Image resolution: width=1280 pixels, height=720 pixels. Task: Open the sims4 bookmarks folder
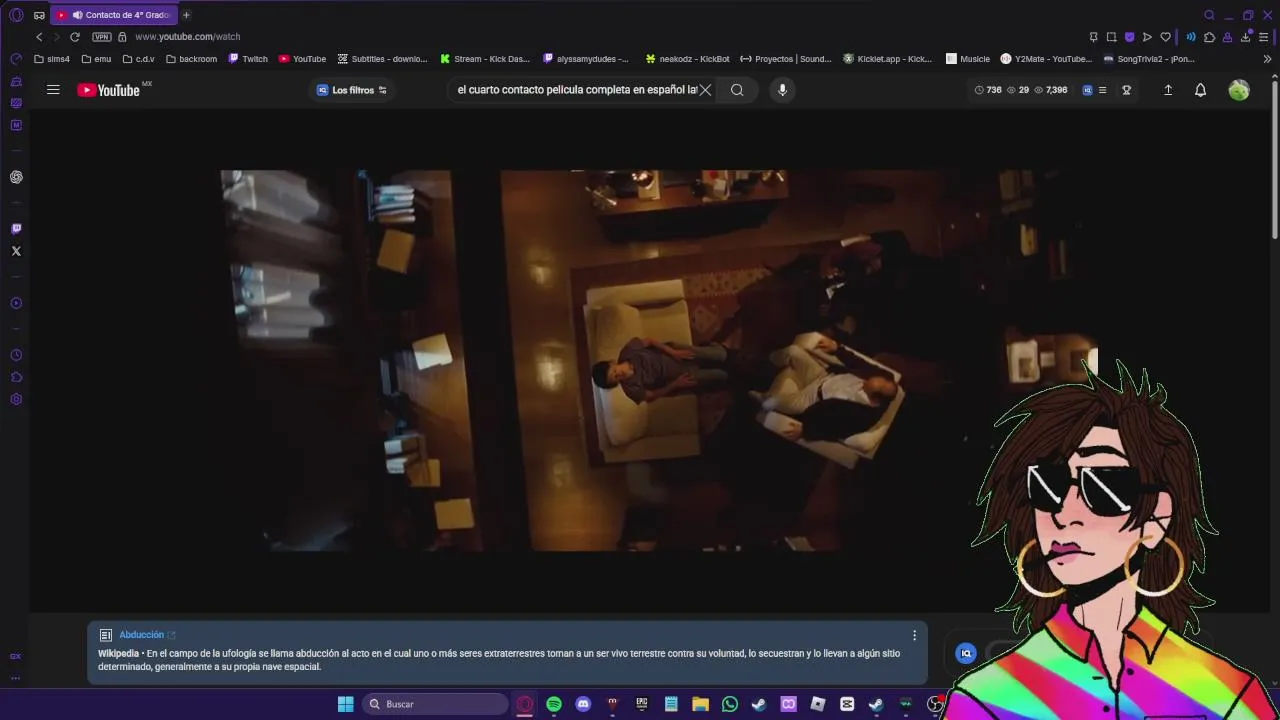pyautogui.click(x=52, y=59)
